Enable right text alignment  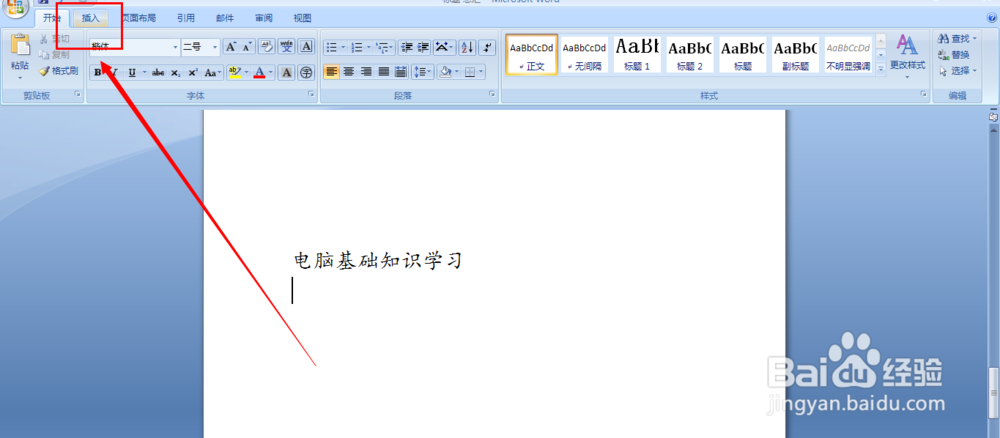(366, 72)
